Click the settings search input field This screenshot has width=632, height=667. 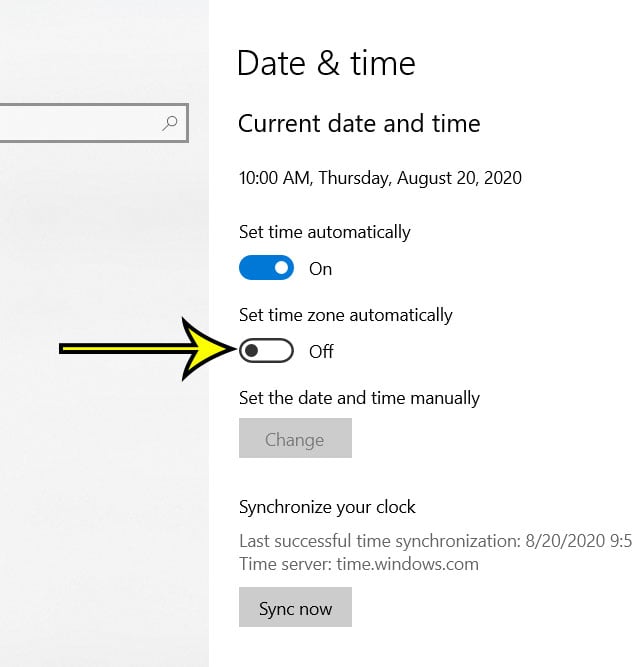[x=94, y=123]
